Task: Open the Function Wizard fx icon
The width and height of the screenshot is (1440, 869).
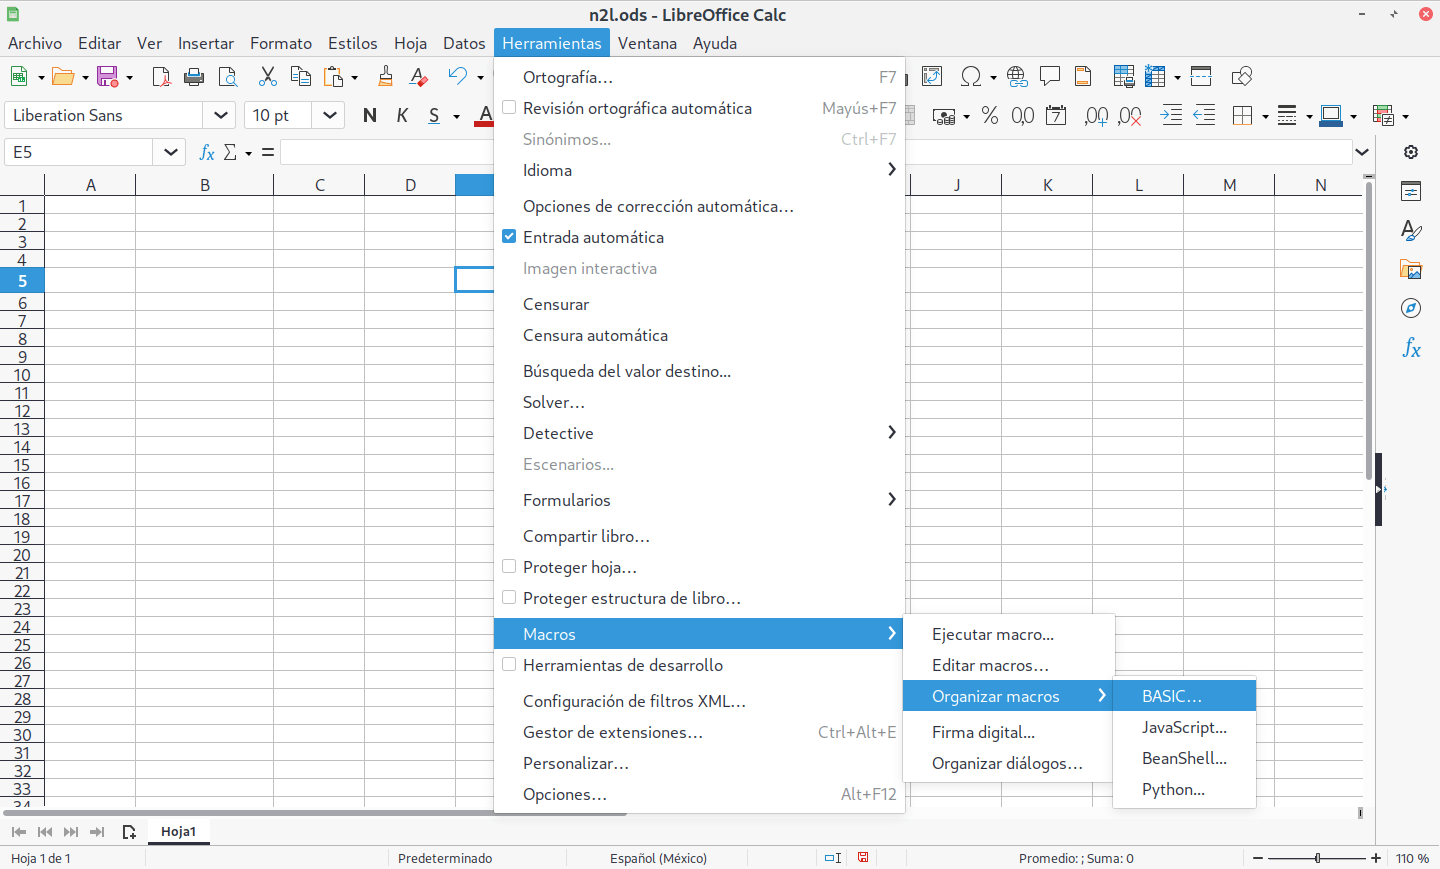Action: (207, 152)
